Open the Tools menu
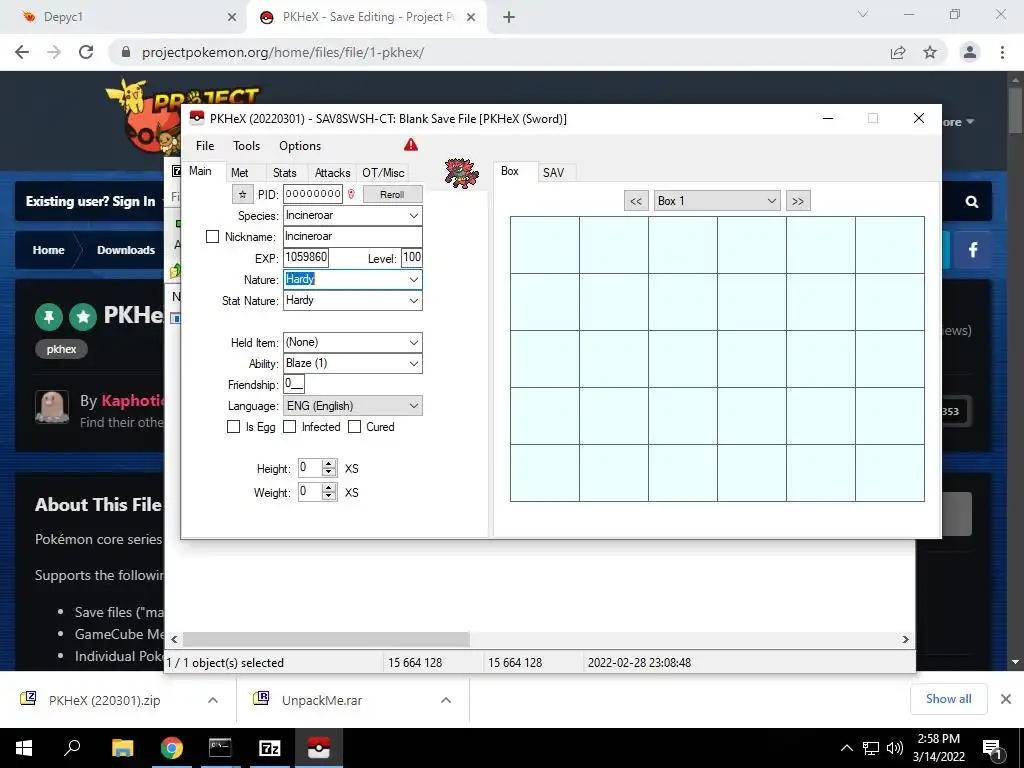The height and width of the screenshot is (768, 1024). (x=246, y=146)
